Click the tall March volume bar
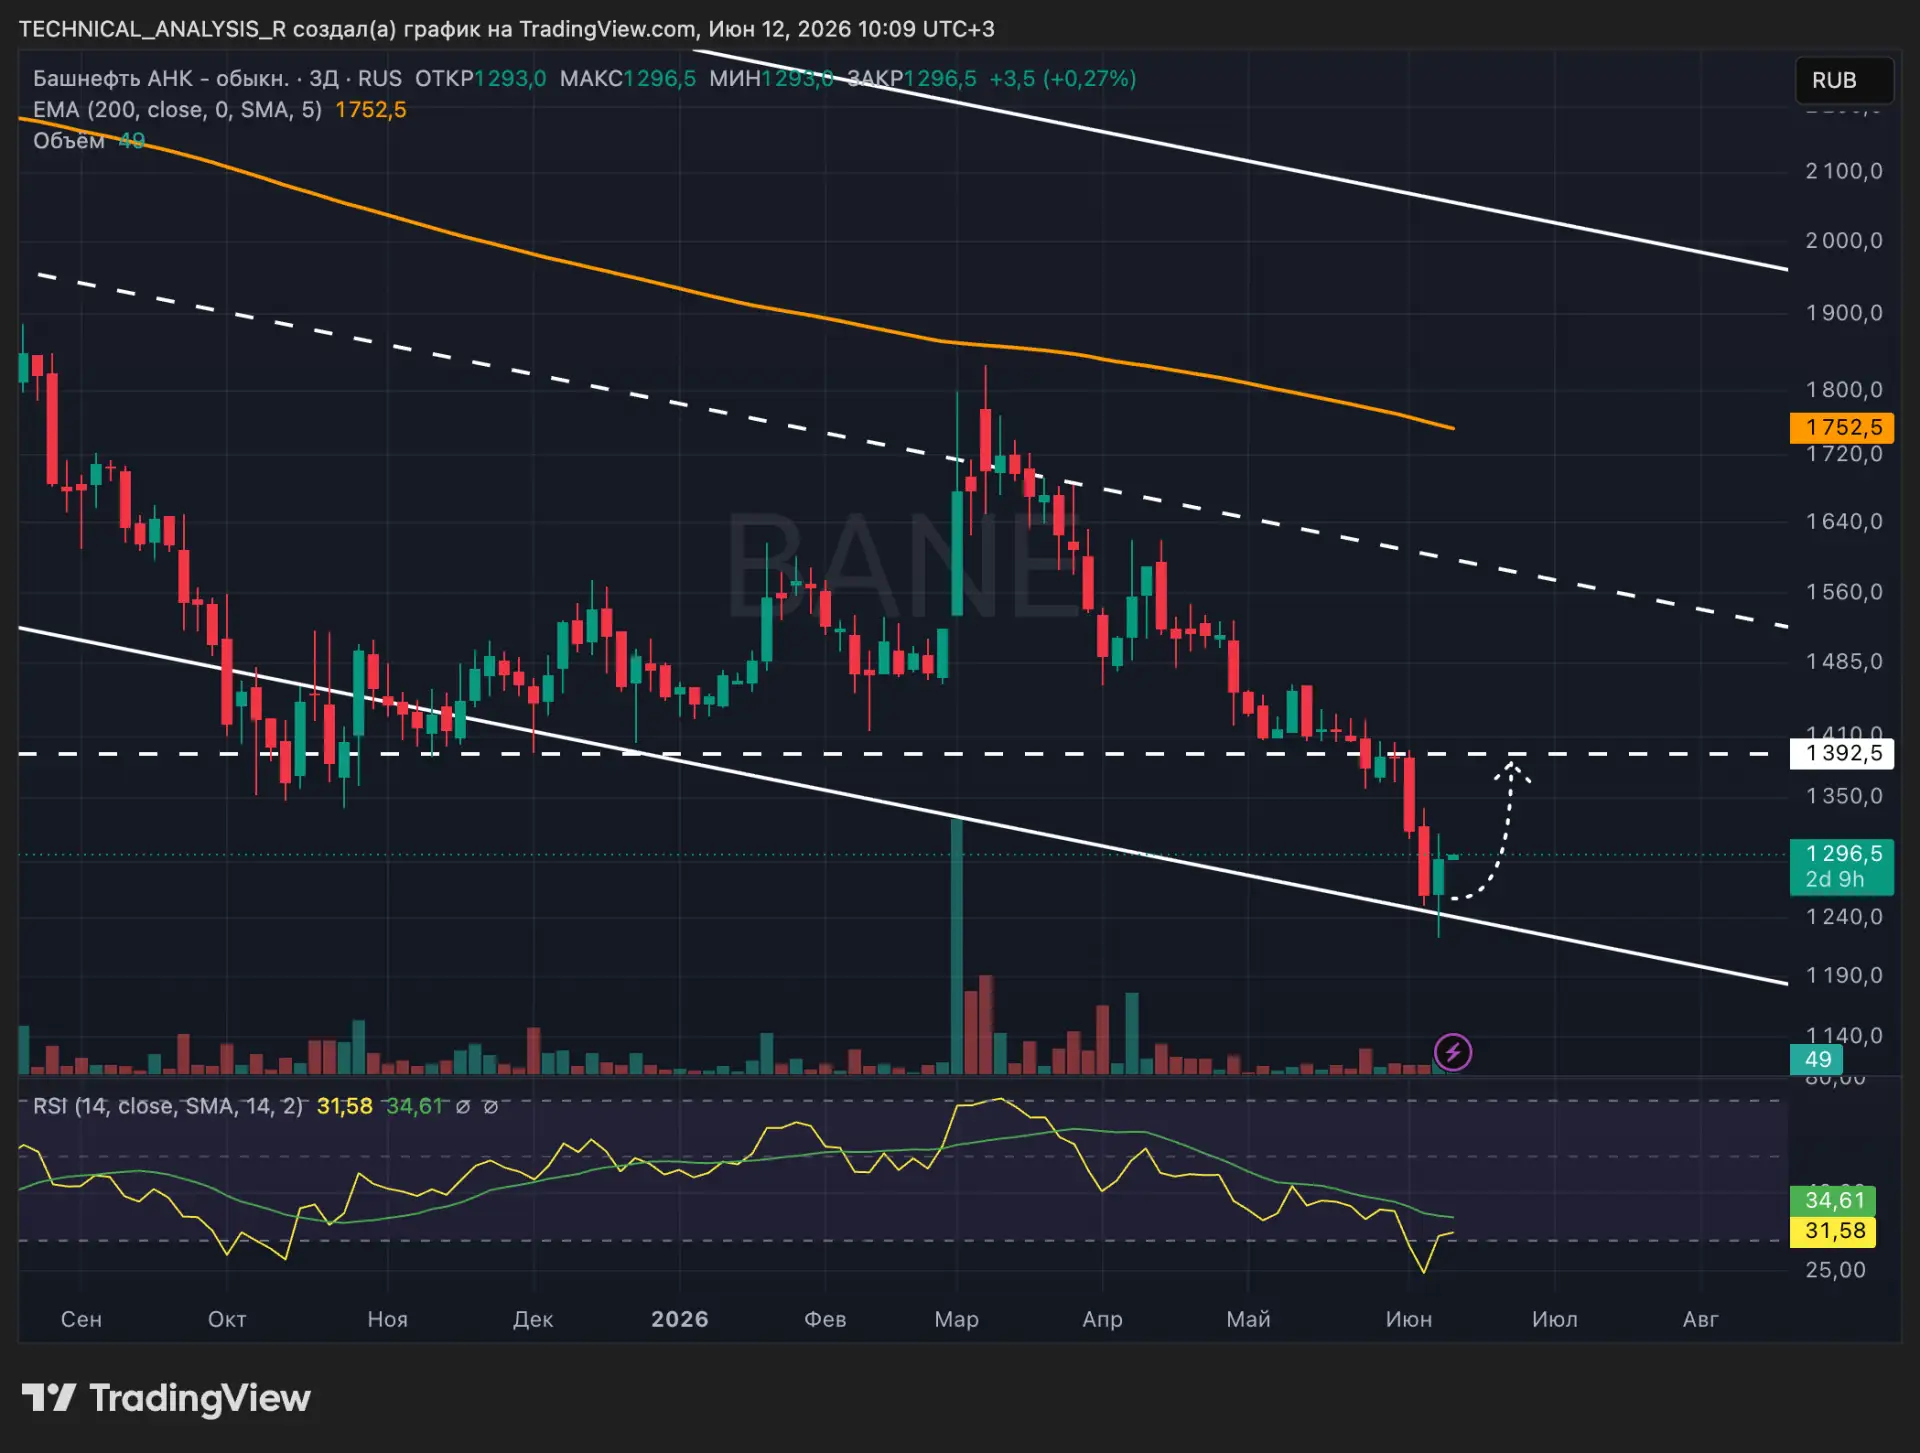 click(957, 945)
